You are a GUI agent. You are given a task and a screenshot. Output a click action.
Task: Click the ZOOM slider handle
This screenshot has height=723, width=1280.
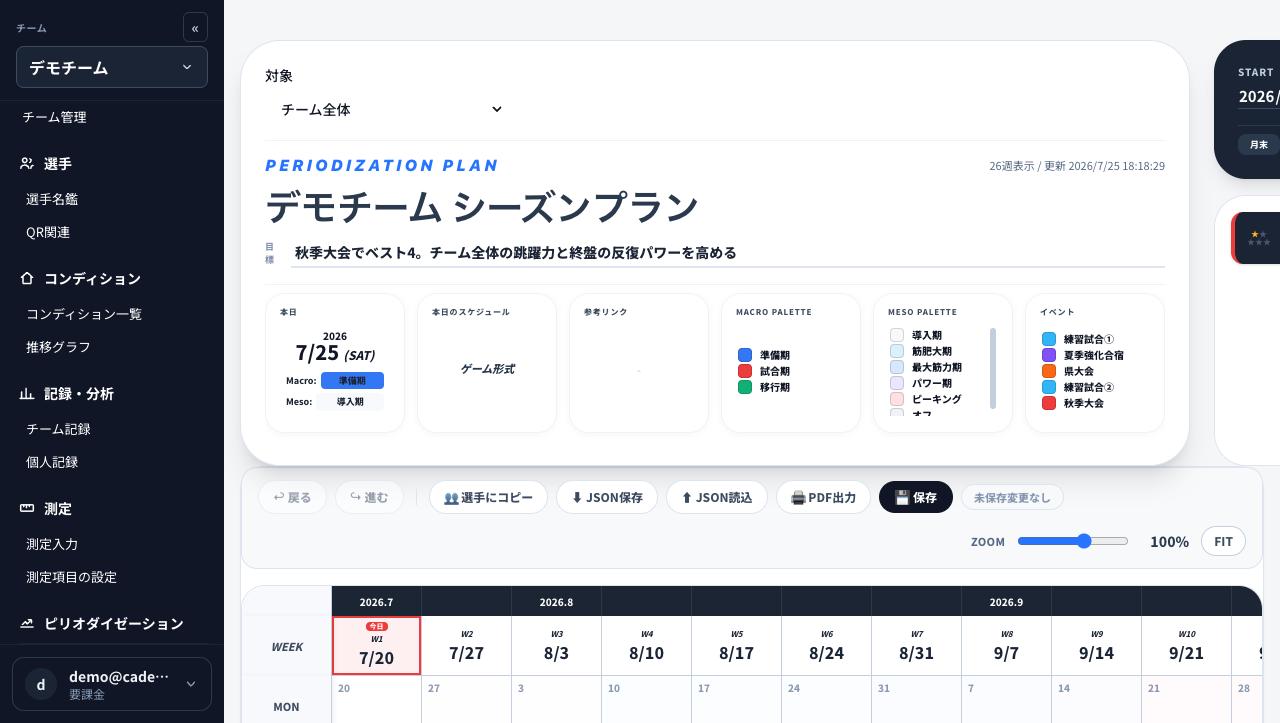(x=1084, y=541)
